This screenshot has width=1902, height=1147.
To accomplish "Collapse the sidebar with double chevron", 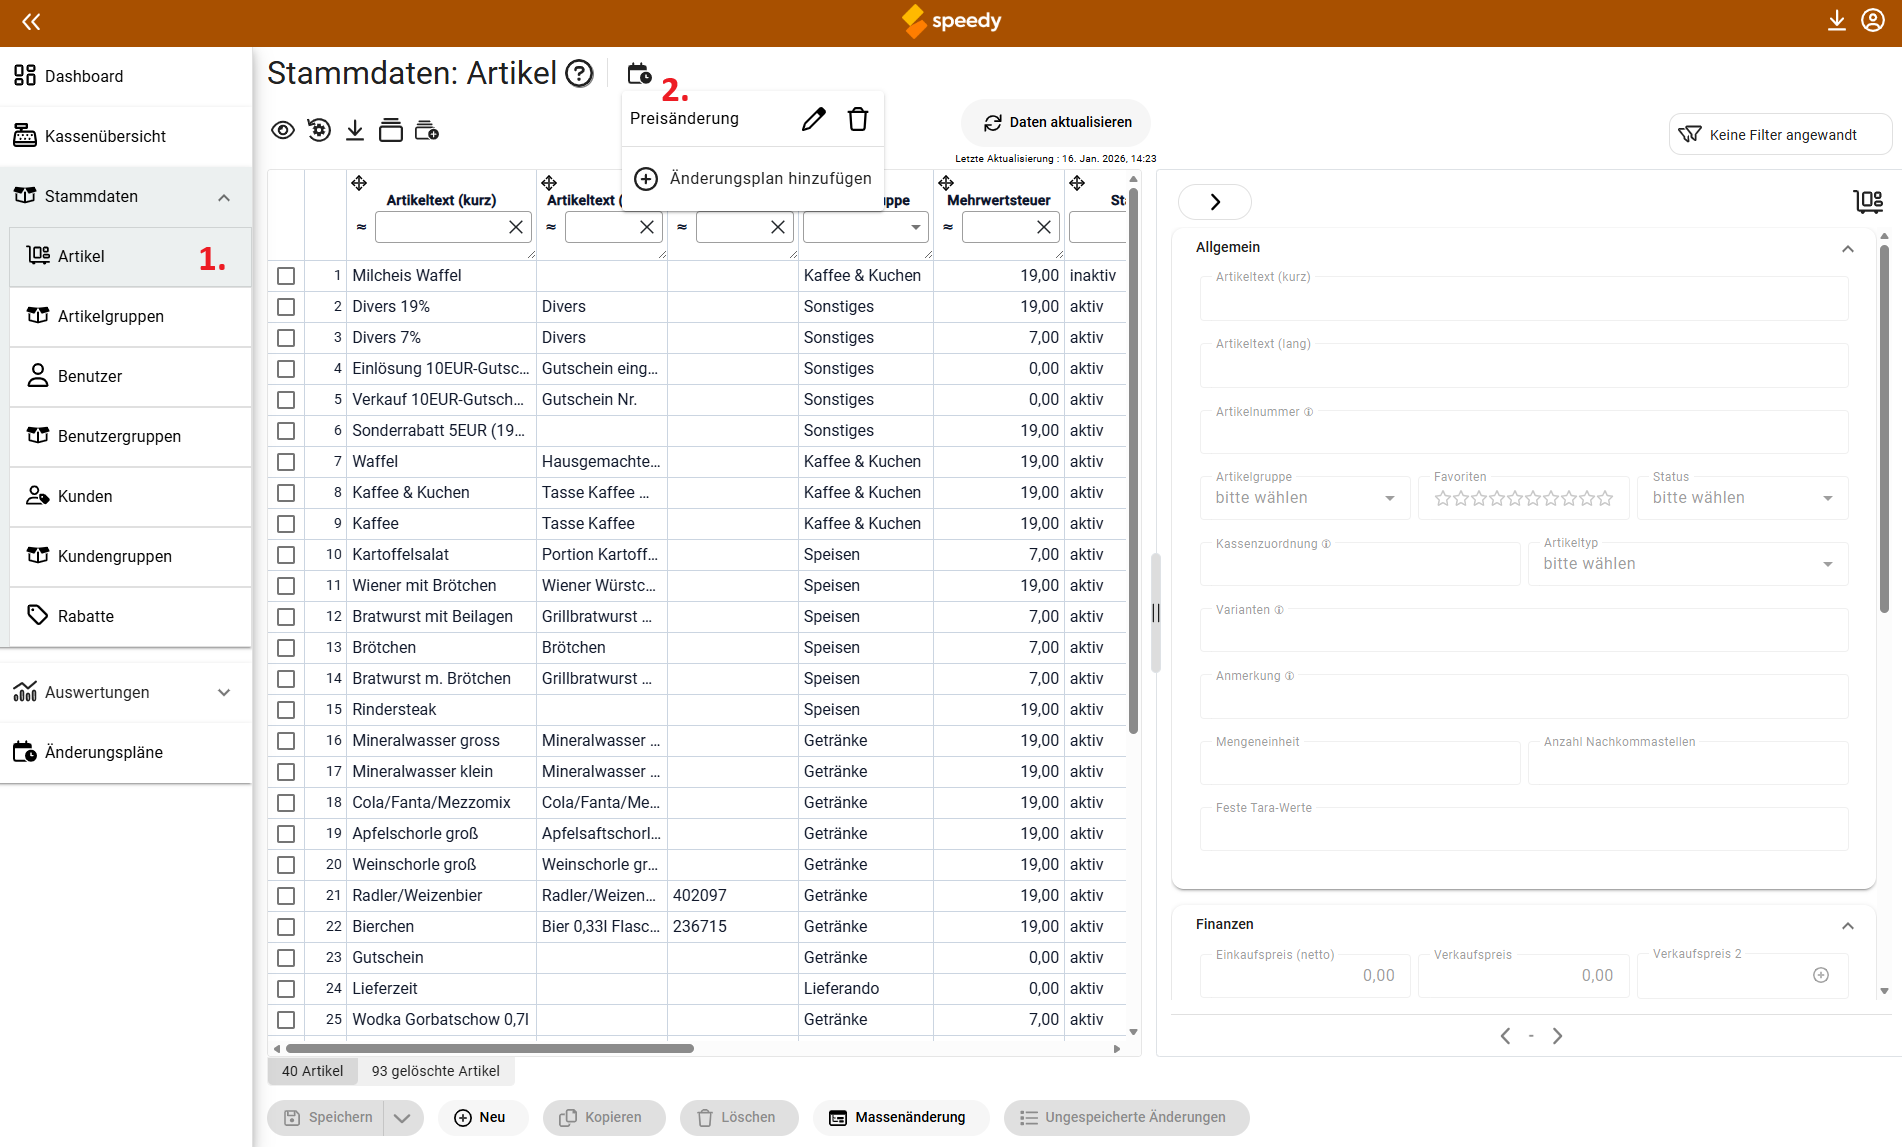I will pos(31,21).
